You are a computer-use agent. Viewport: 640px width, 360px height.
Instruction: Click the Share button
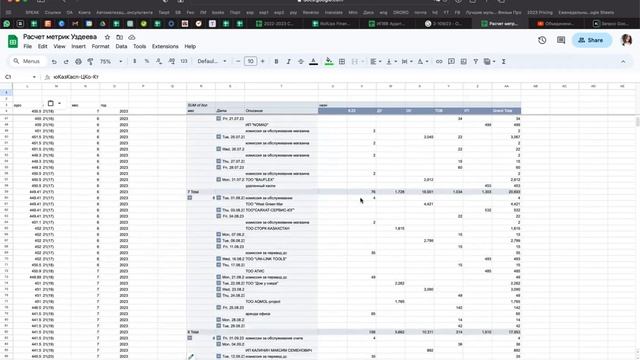pyautogui.click(x=592, y=40)
